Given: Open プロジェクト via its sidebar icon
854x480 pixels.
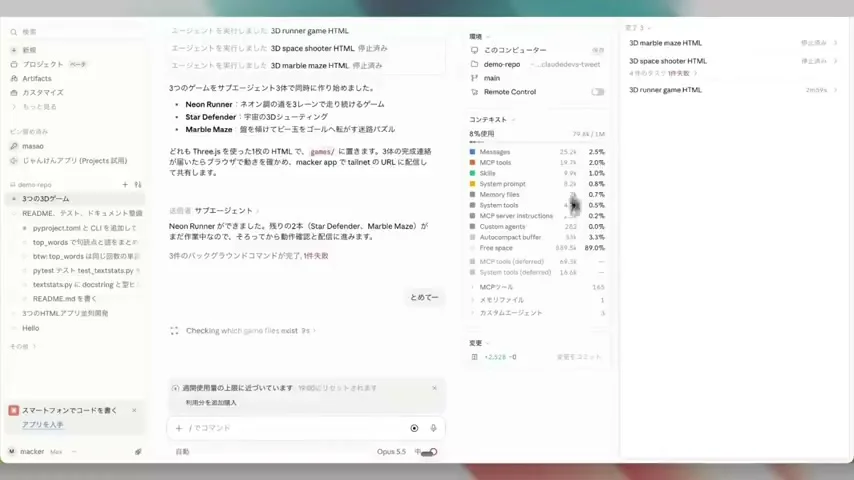Looking at the screenshot, I should tap(14, 64).
